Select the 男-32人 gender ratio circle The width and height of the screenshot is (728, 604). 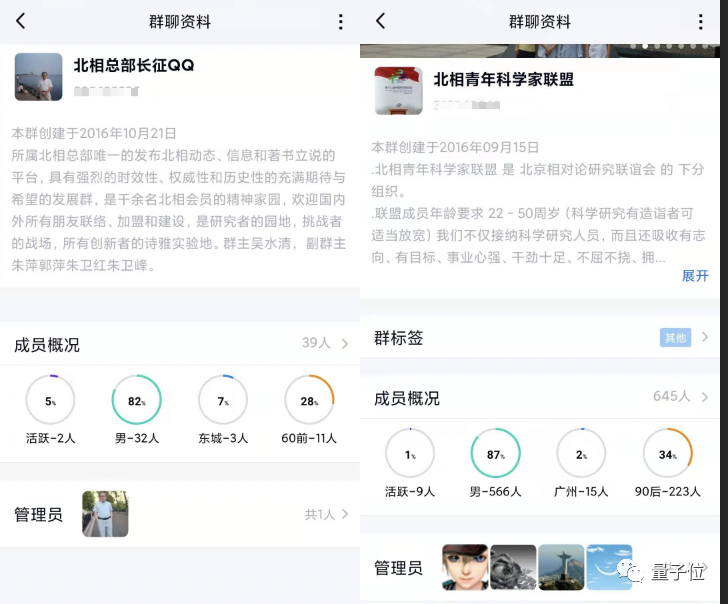click(x=137, y=400)
